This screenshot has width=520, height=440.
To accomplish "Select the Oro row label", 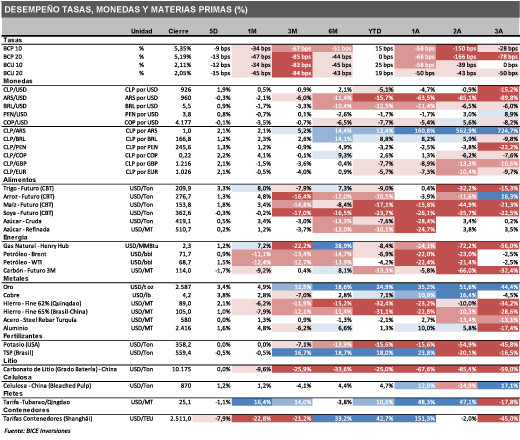I will (8, 287).
